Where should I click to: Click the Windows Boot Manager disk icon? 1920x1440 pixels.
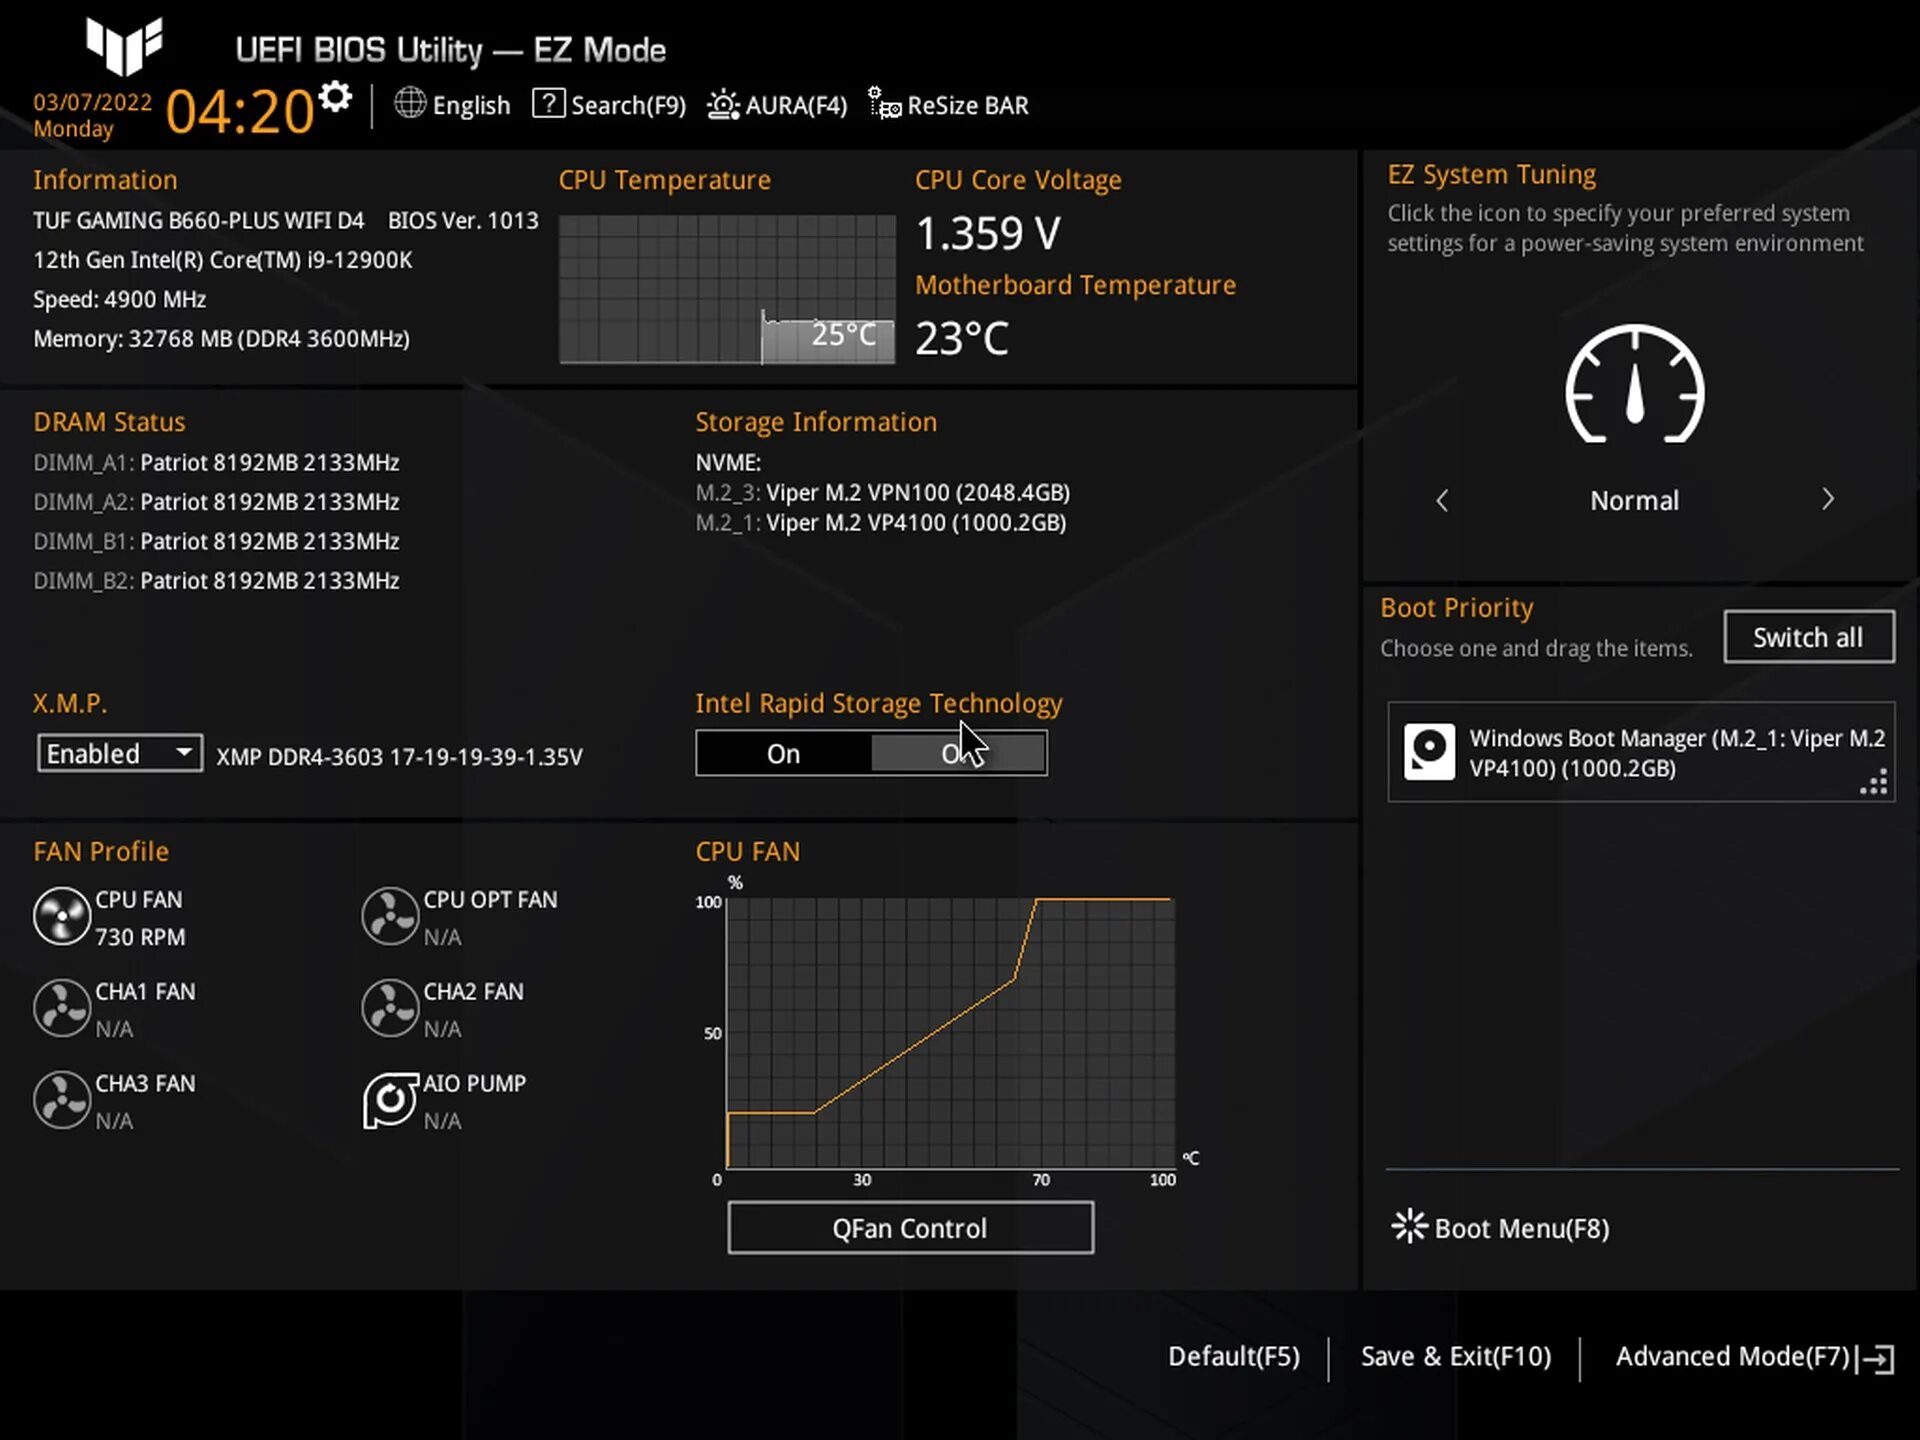(1429, 751)
